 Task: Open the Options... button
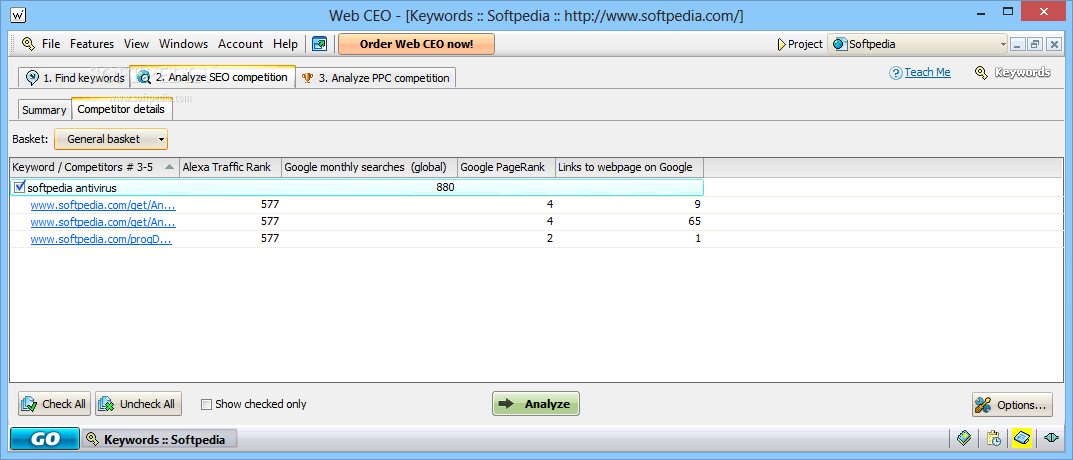pos(1012,405)
